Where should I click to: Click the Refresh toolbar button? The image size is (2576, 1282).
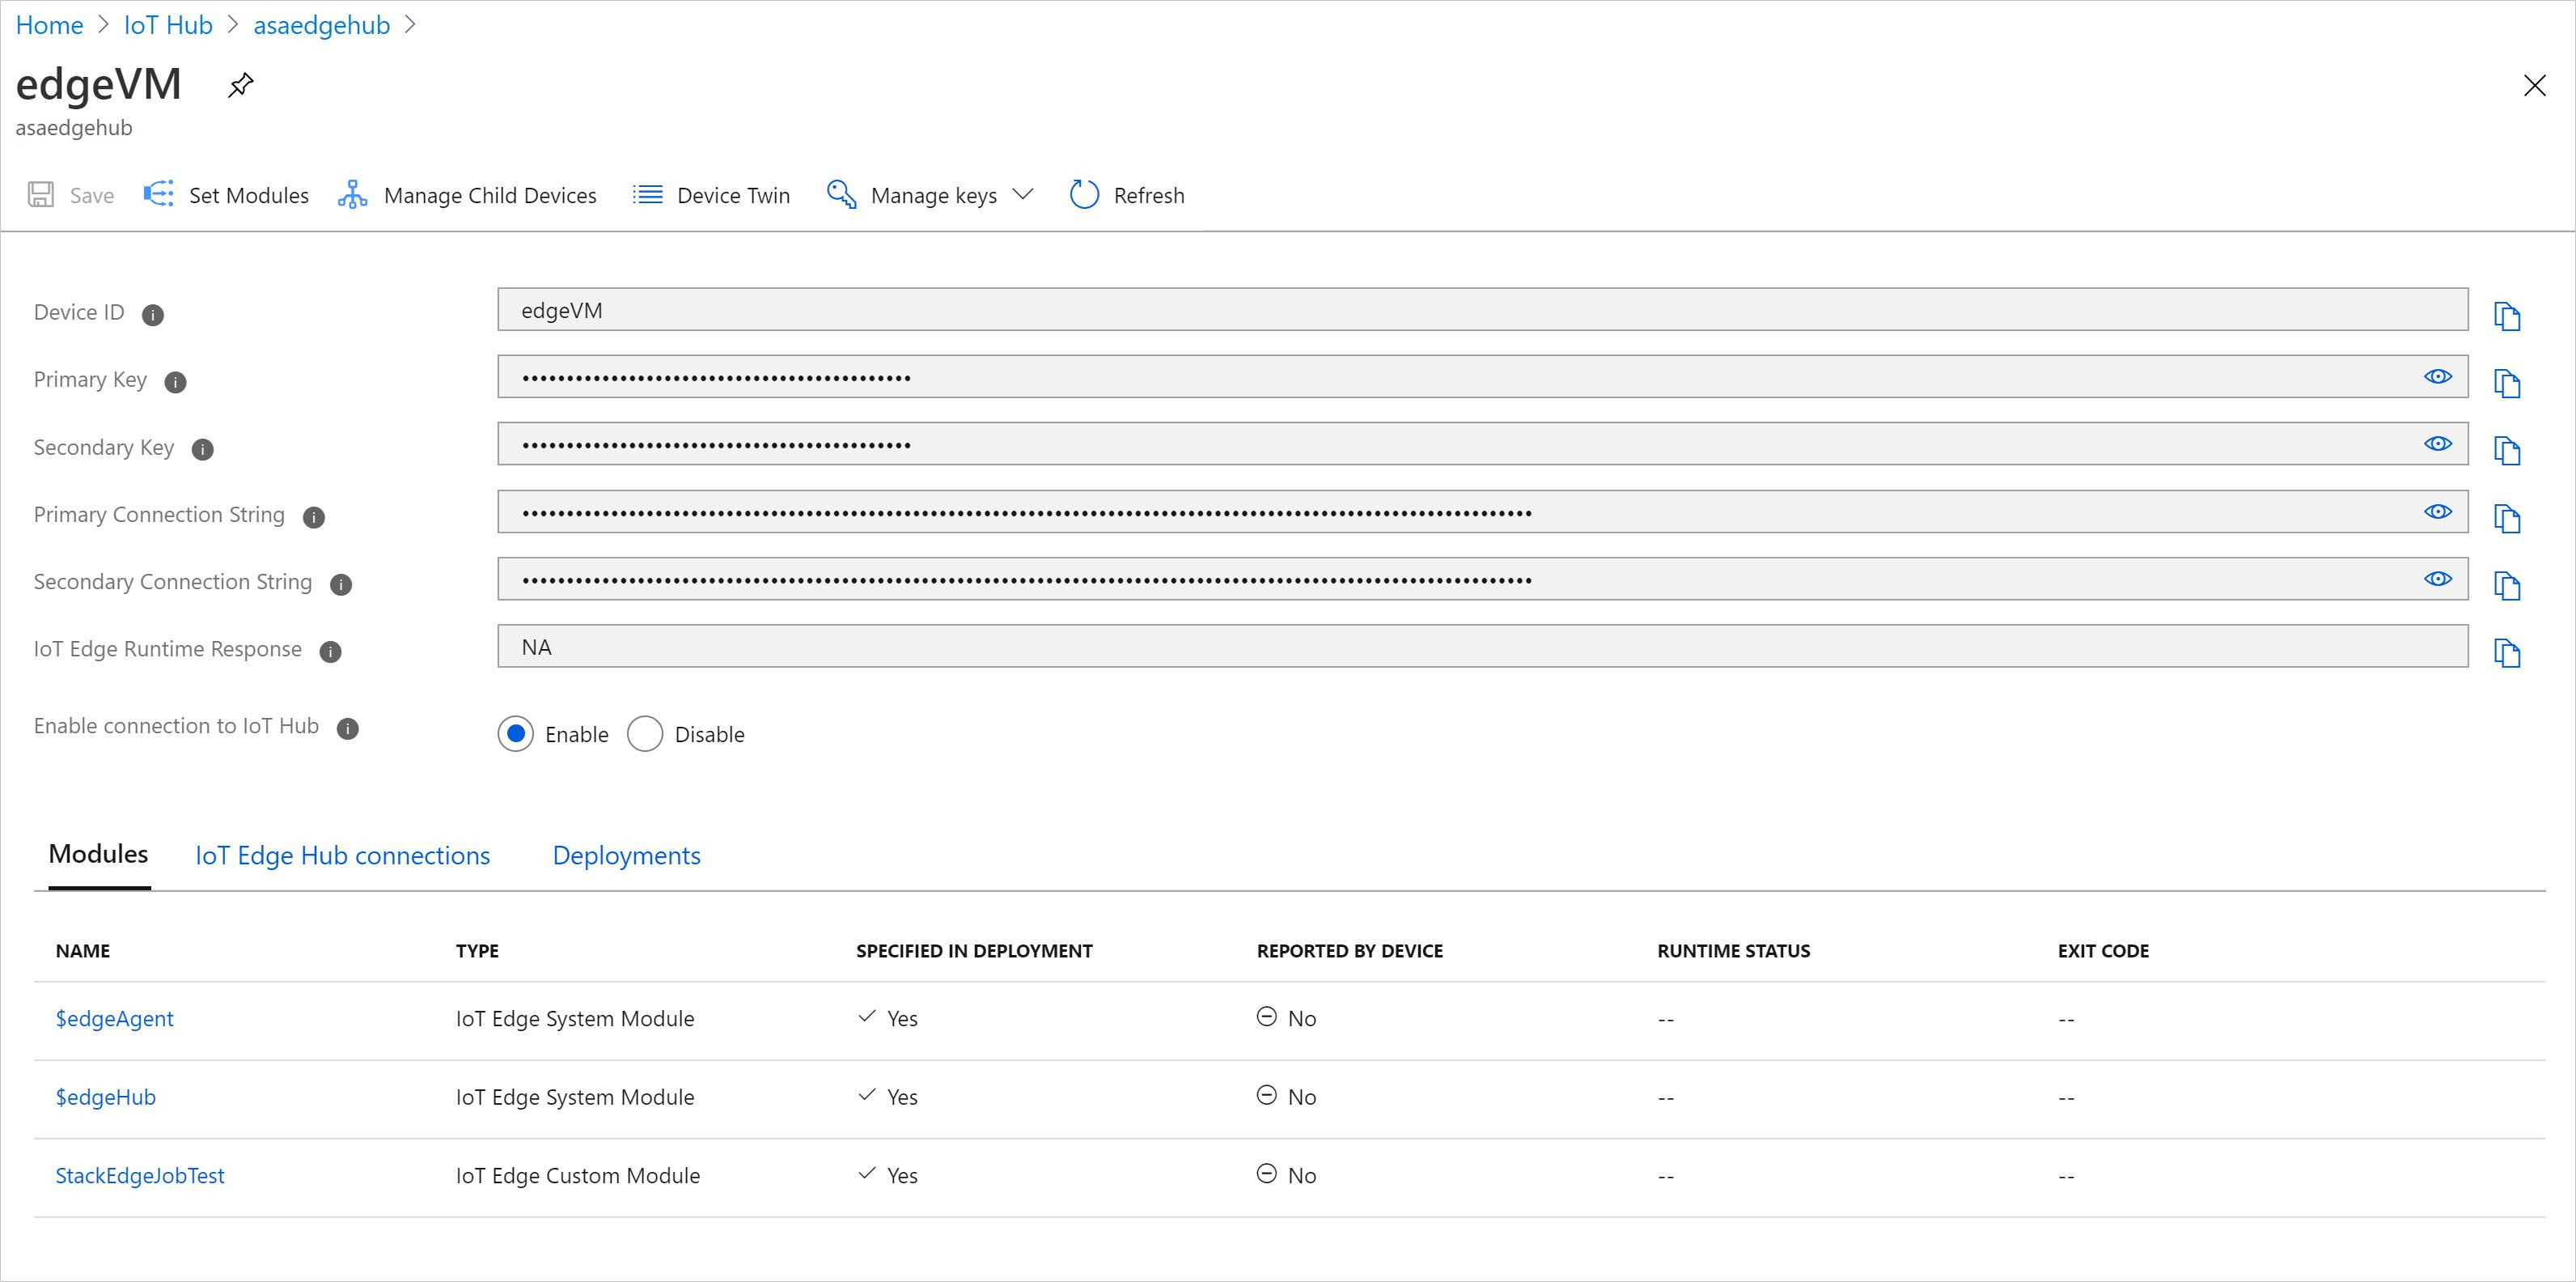tap(1127, 195)
